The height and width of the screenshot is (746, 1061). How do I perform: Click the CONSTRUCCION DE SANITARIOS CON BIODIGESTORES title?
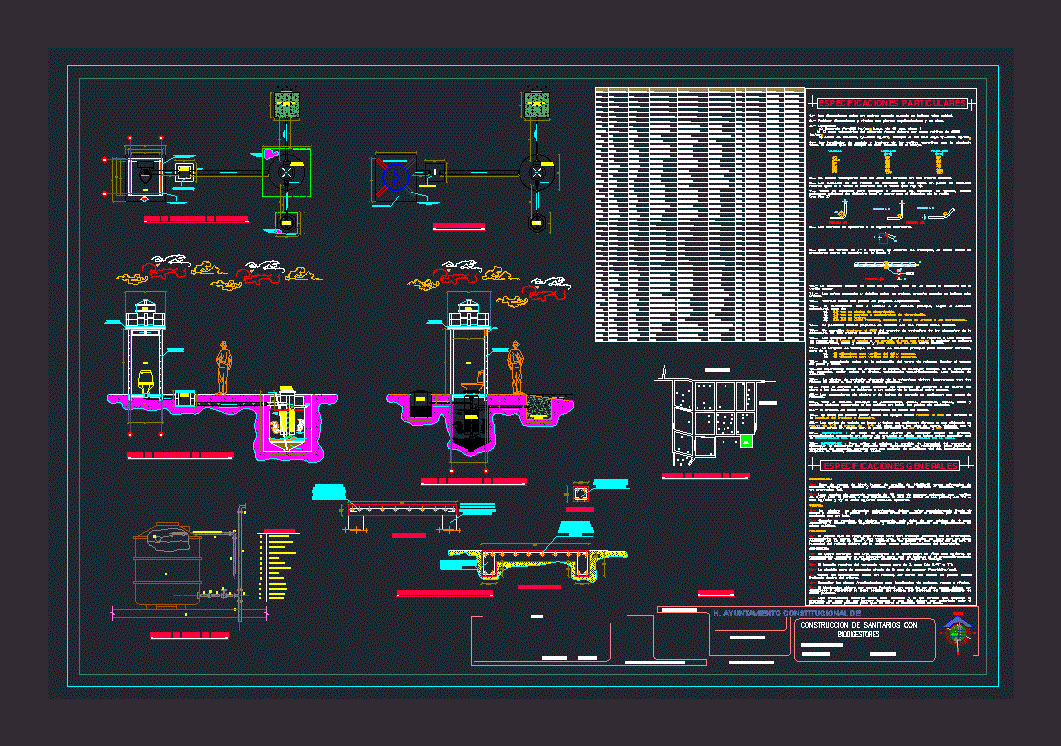point(858,629)
